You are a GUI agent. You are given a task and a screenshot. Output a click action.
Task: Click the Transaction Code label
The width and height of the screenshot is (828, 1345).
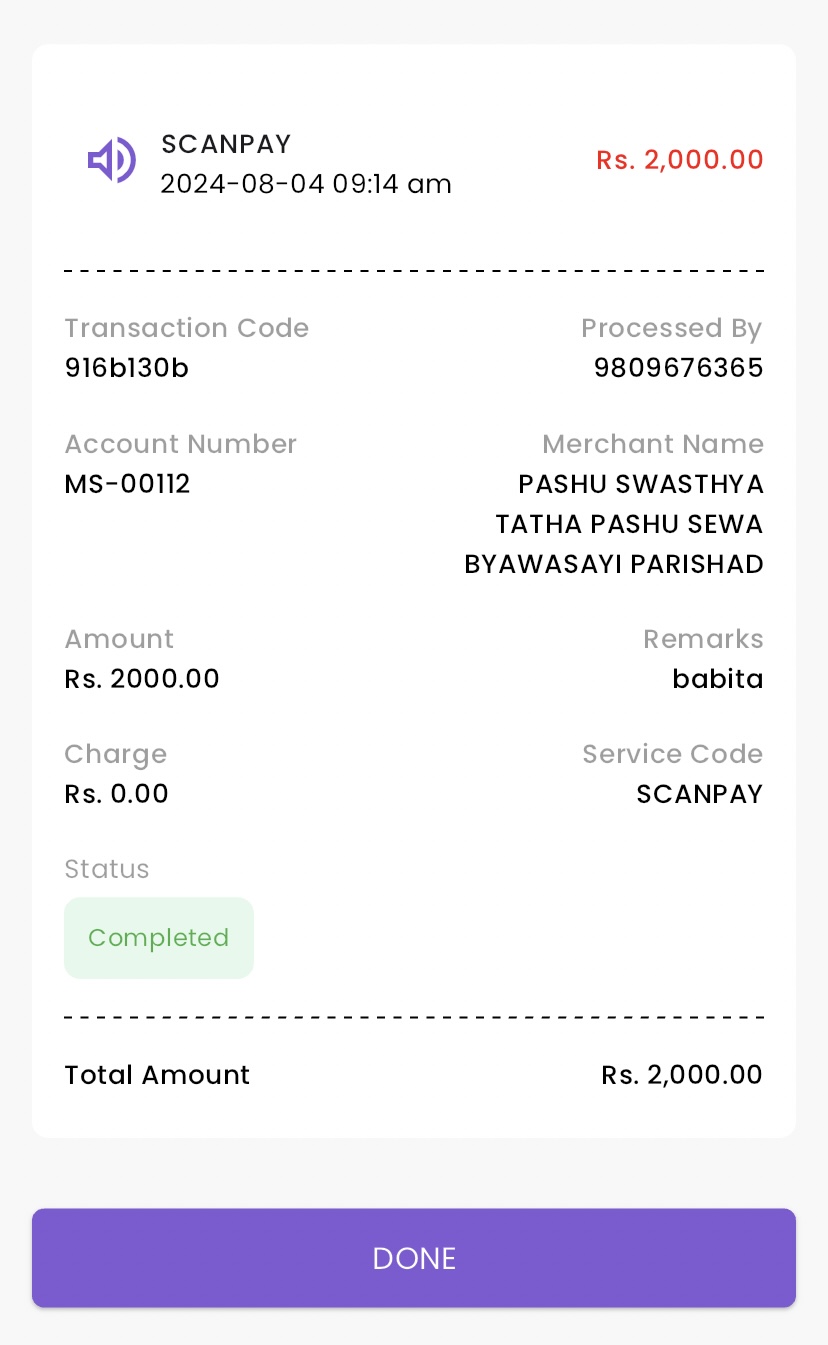tap(187, 328)
